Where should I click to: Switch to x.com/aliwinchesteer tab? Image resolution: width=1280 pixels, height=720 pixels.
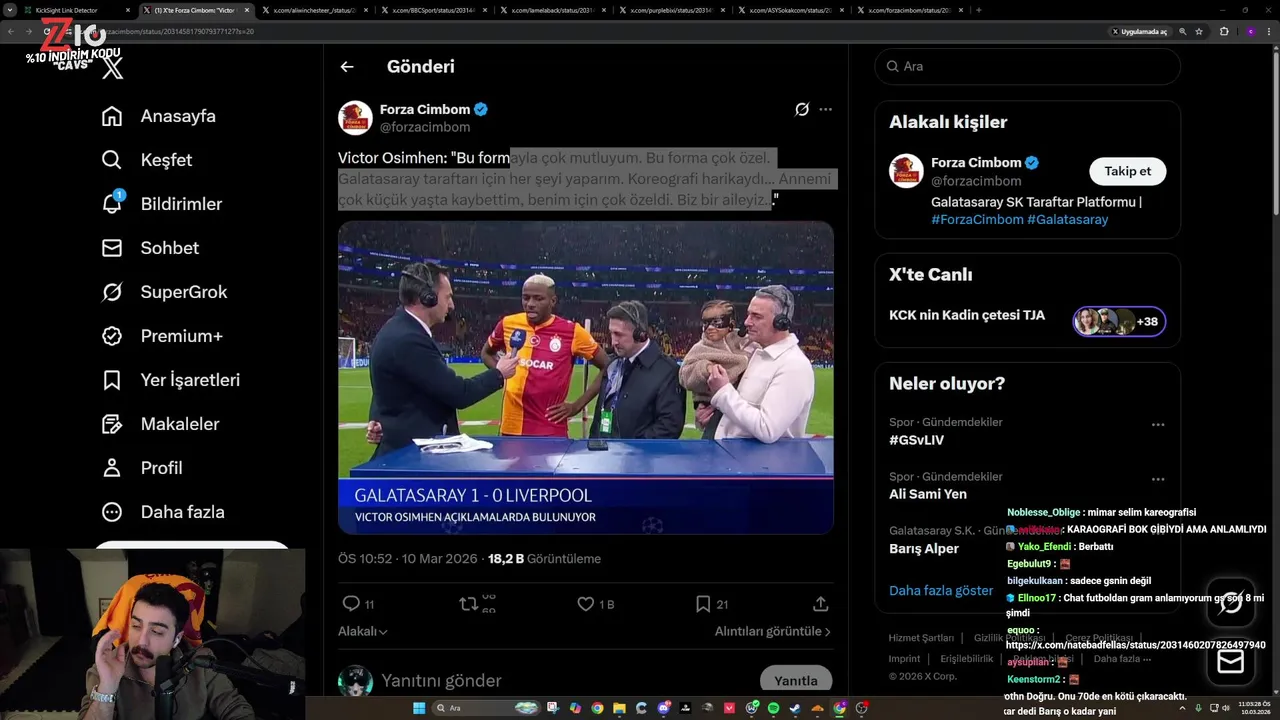pos(316,10)
